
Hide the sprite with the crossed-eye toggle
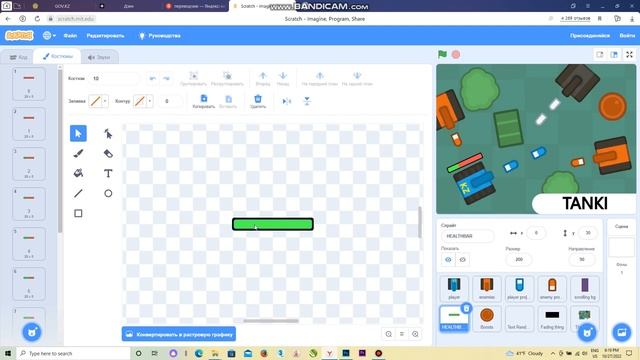pyautogui.click(x=462, y=260)
